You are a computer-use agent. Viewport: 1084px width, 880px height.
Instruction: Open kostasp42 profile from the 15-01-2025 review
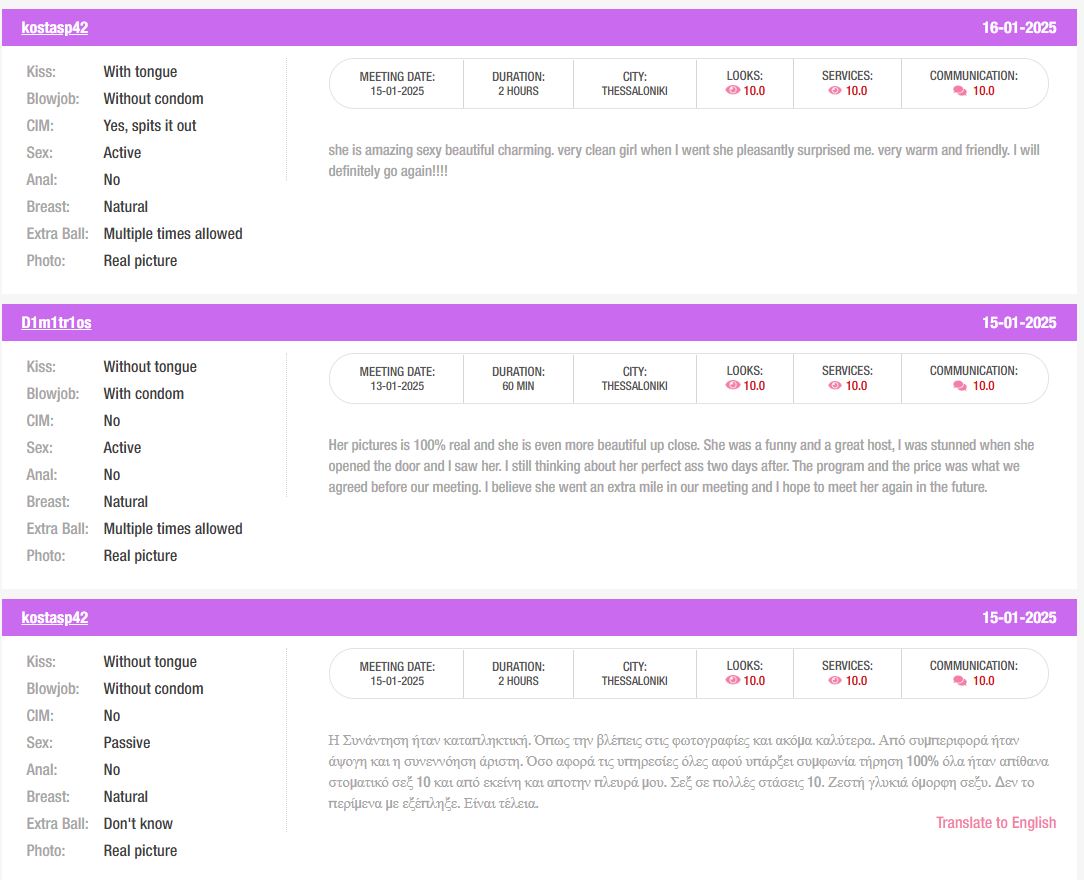coord(55,618)
